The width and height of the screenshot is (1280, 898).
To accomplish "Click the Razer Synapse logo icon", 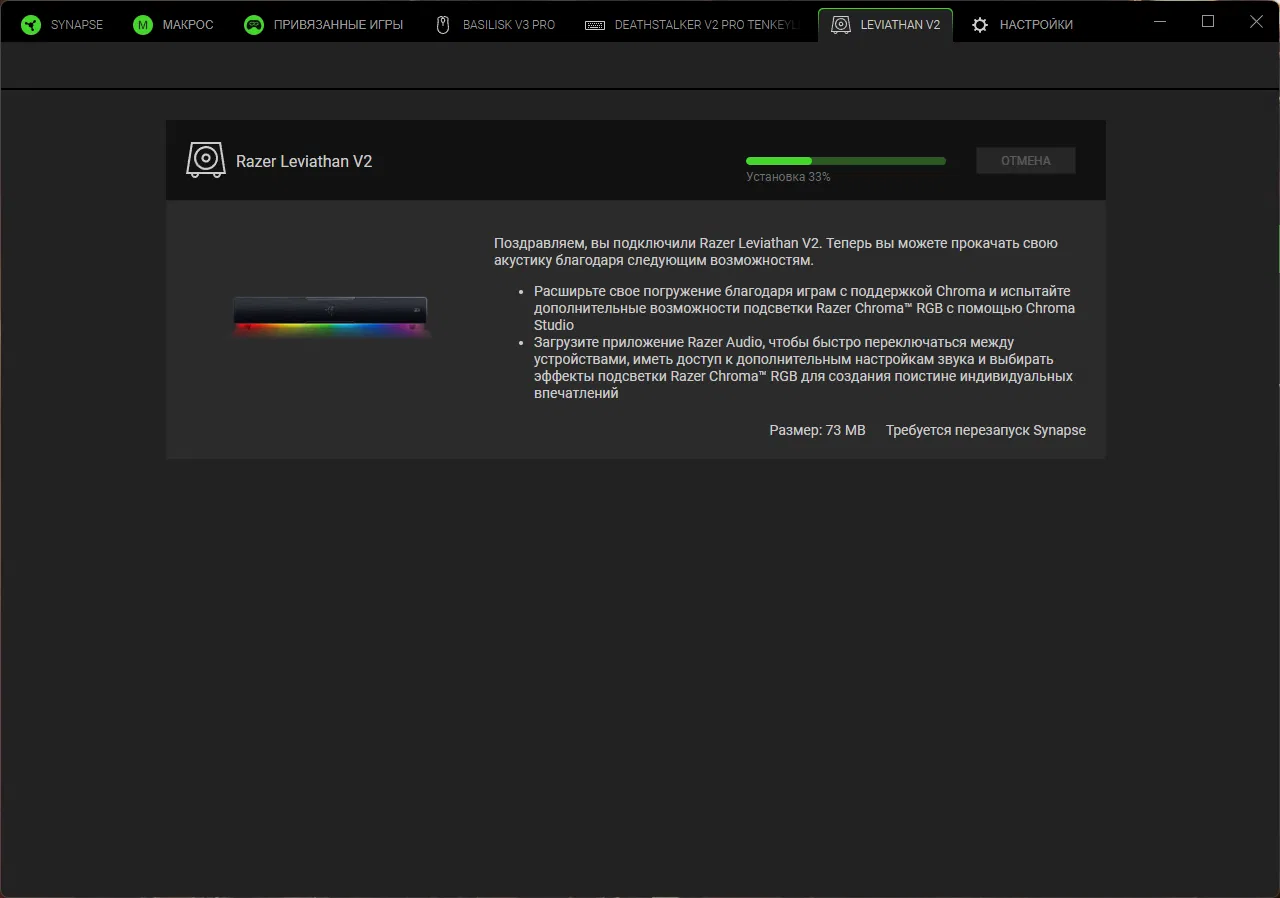I will [x=31, y=25].
